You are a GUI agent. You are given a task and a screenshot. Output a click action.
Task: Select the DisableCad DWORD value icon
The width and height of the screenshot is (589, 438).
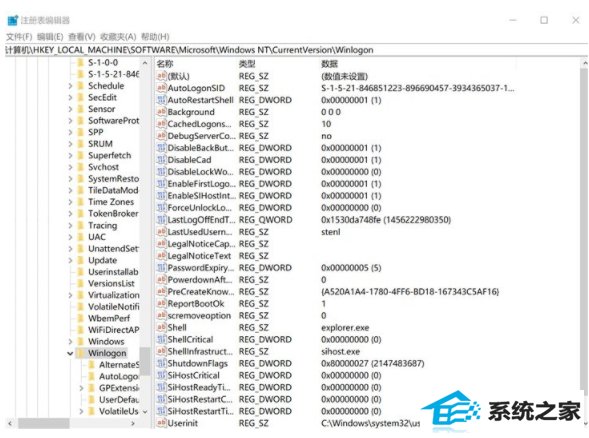(x=161, y=160)
